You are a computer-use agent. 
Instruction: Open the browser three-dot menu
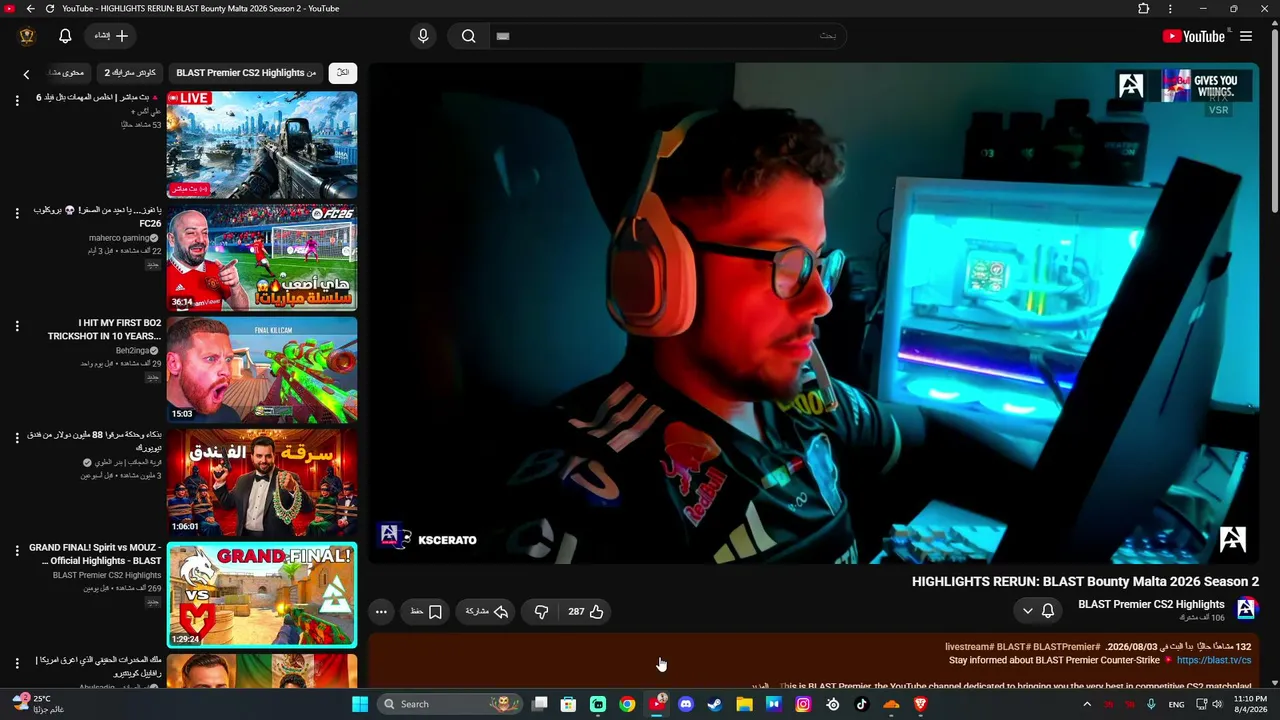(x=1170, y=9)
